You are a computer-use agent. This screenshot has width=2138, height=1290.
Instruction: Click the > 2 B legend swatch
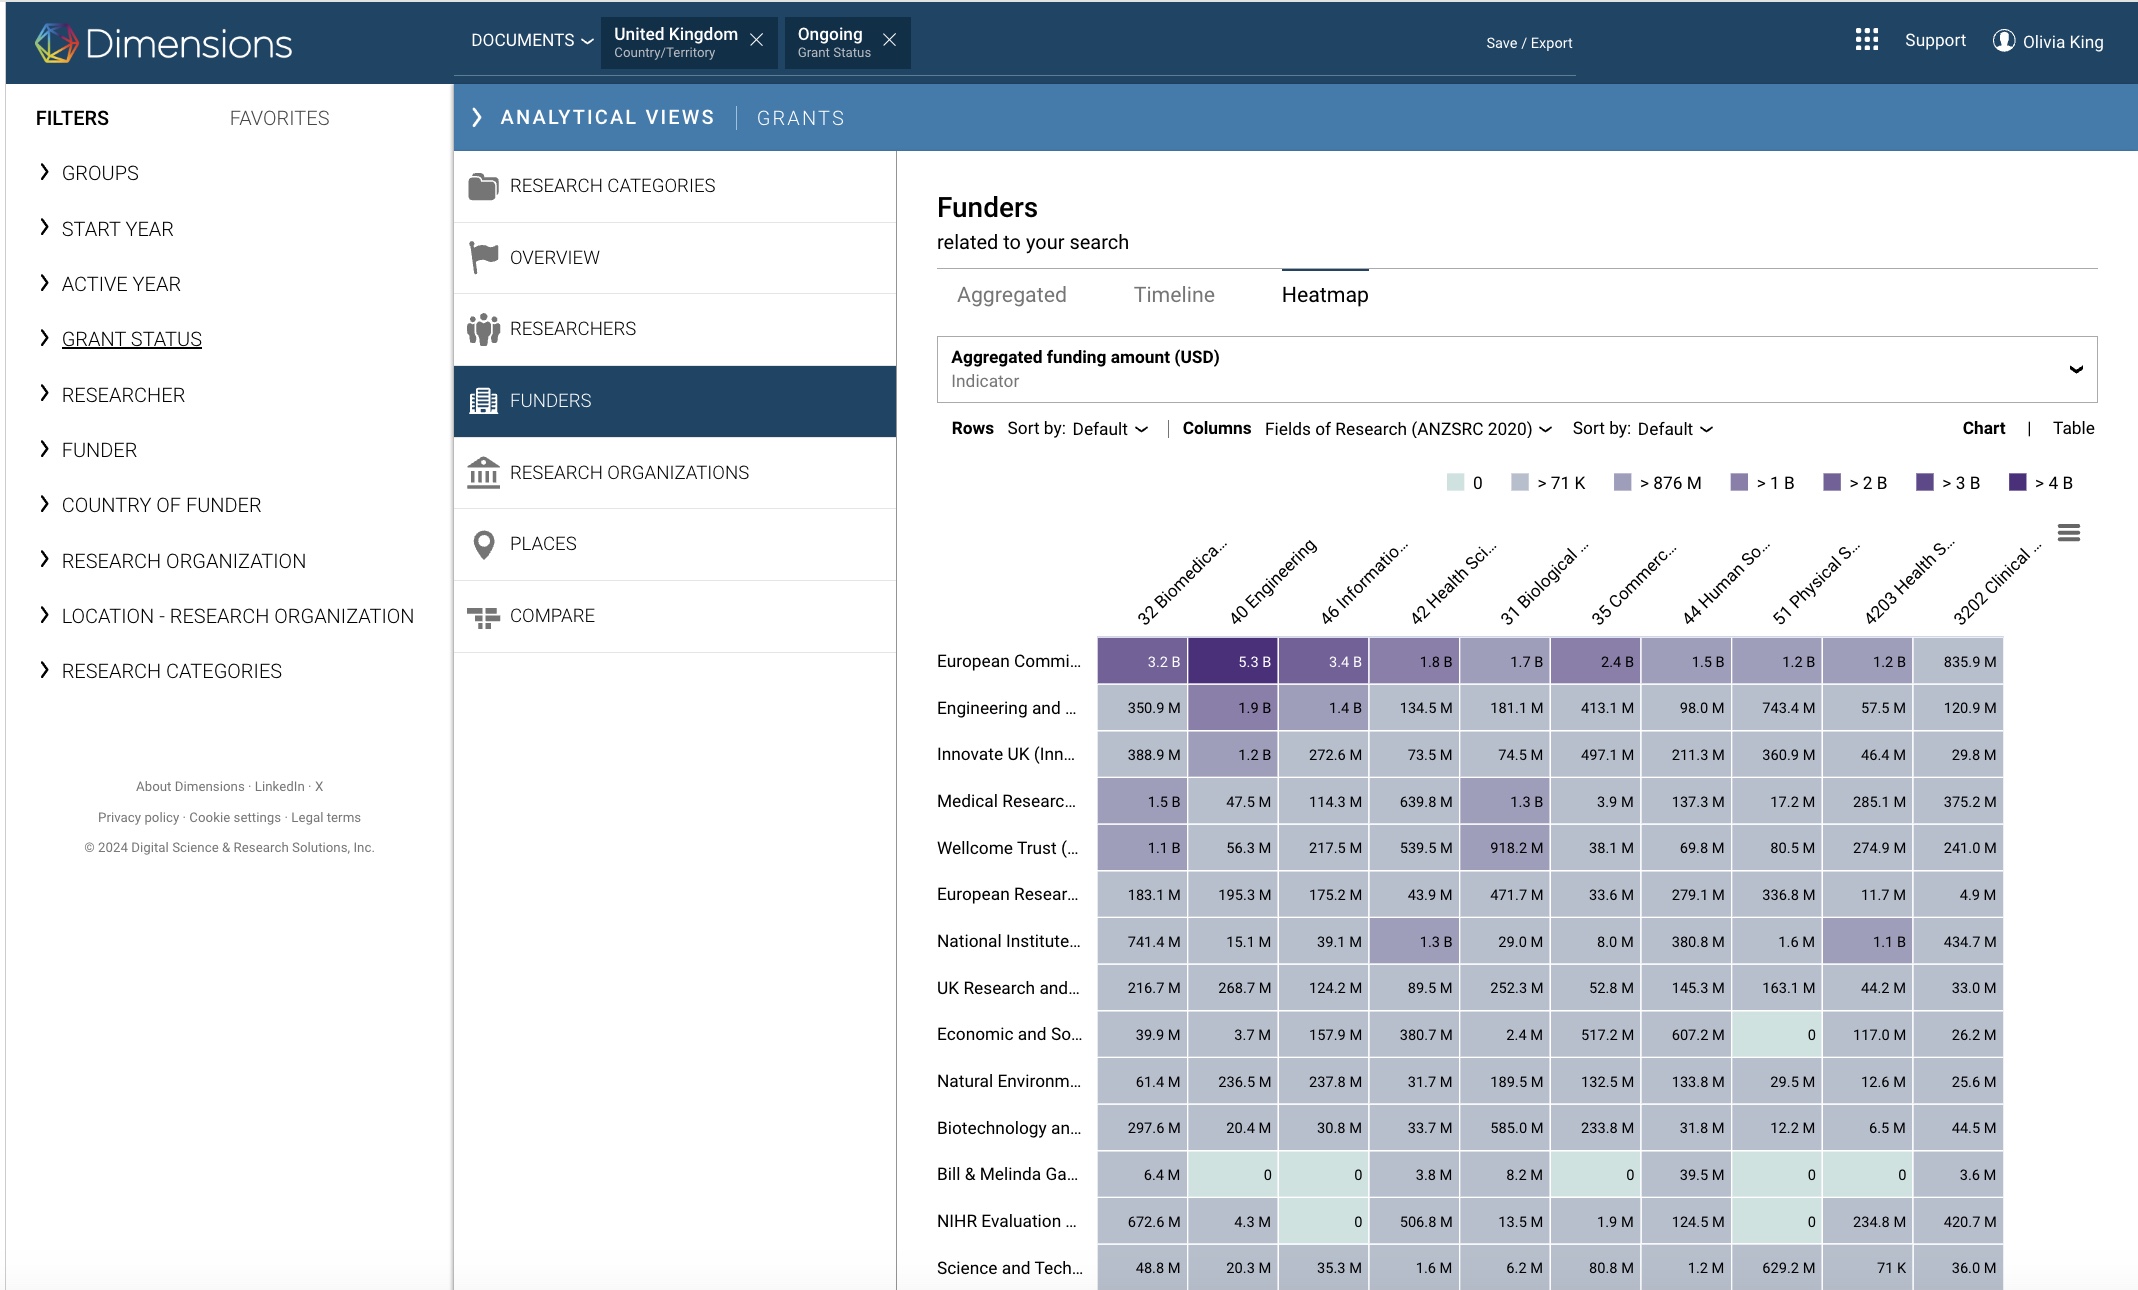(1832, 482)
